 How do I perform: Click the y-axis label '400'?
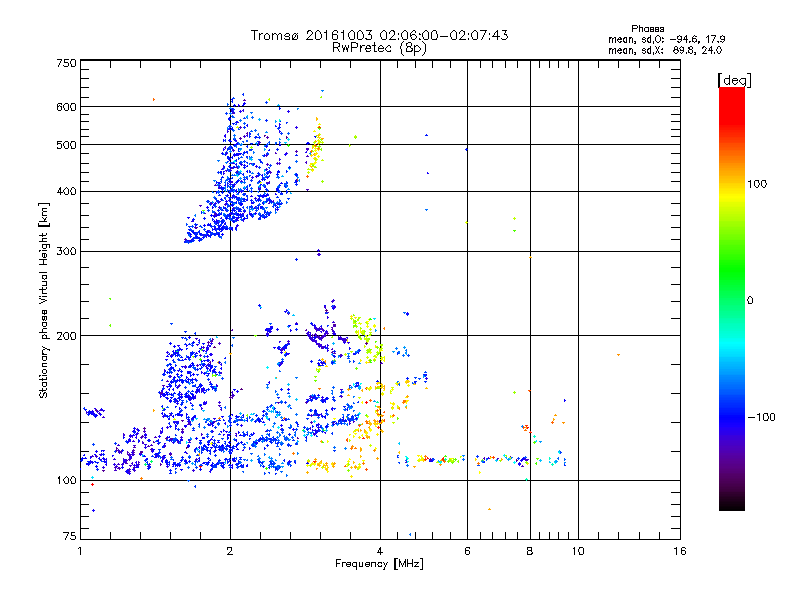coord(66,192)
